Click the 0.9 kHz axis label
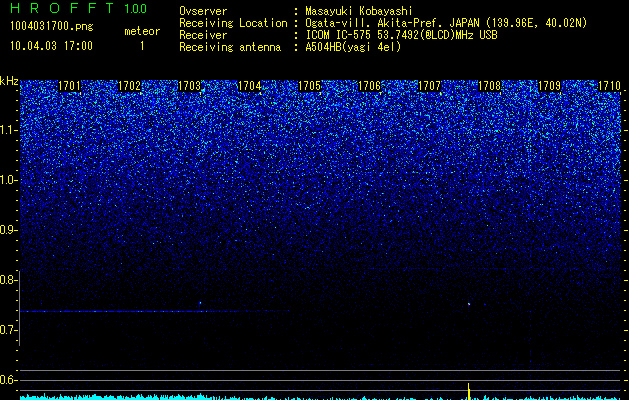This screenshot has height=400, width=629. tap(8, 230)
